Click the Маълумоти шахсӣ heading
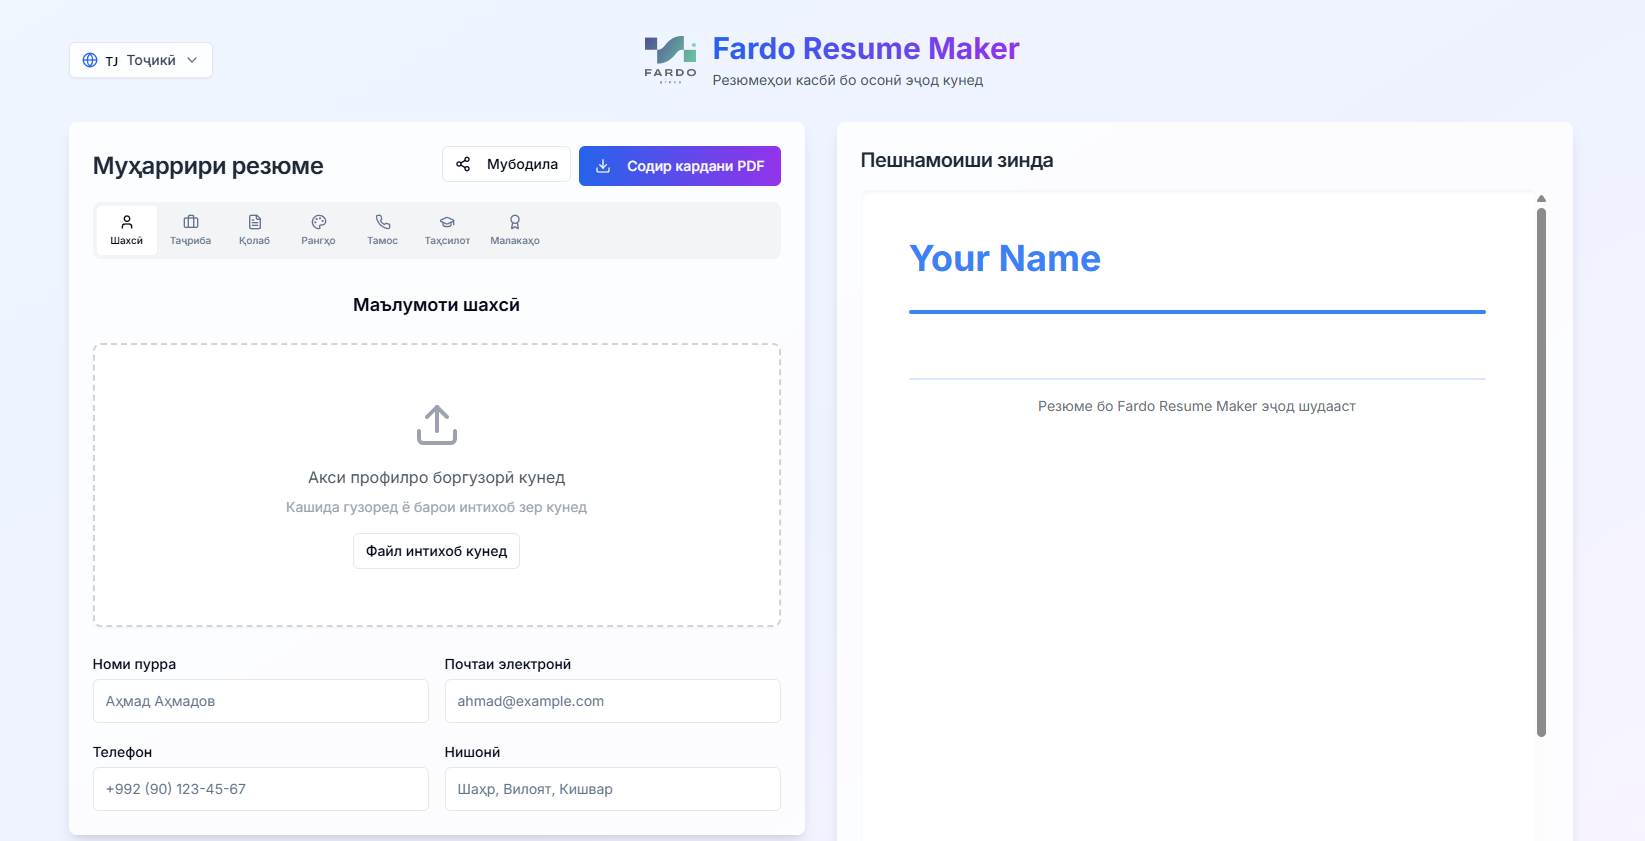This screenshot has width=1645, height=841. pyautogui.click(x=437, y=305)
